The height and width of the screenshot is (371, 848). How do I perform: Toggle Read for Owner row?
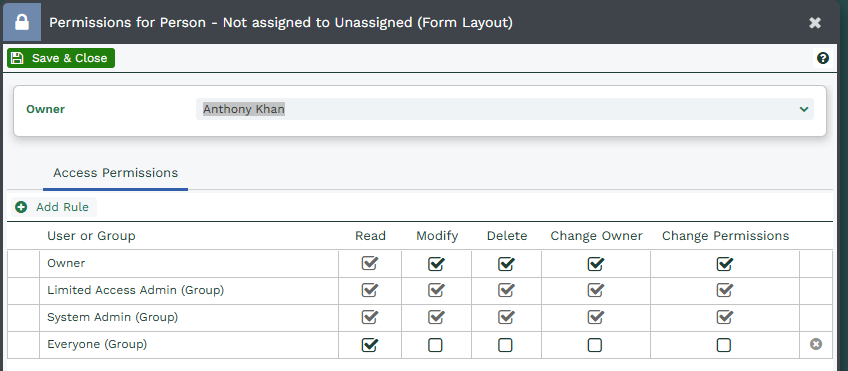tap(369, 263)
